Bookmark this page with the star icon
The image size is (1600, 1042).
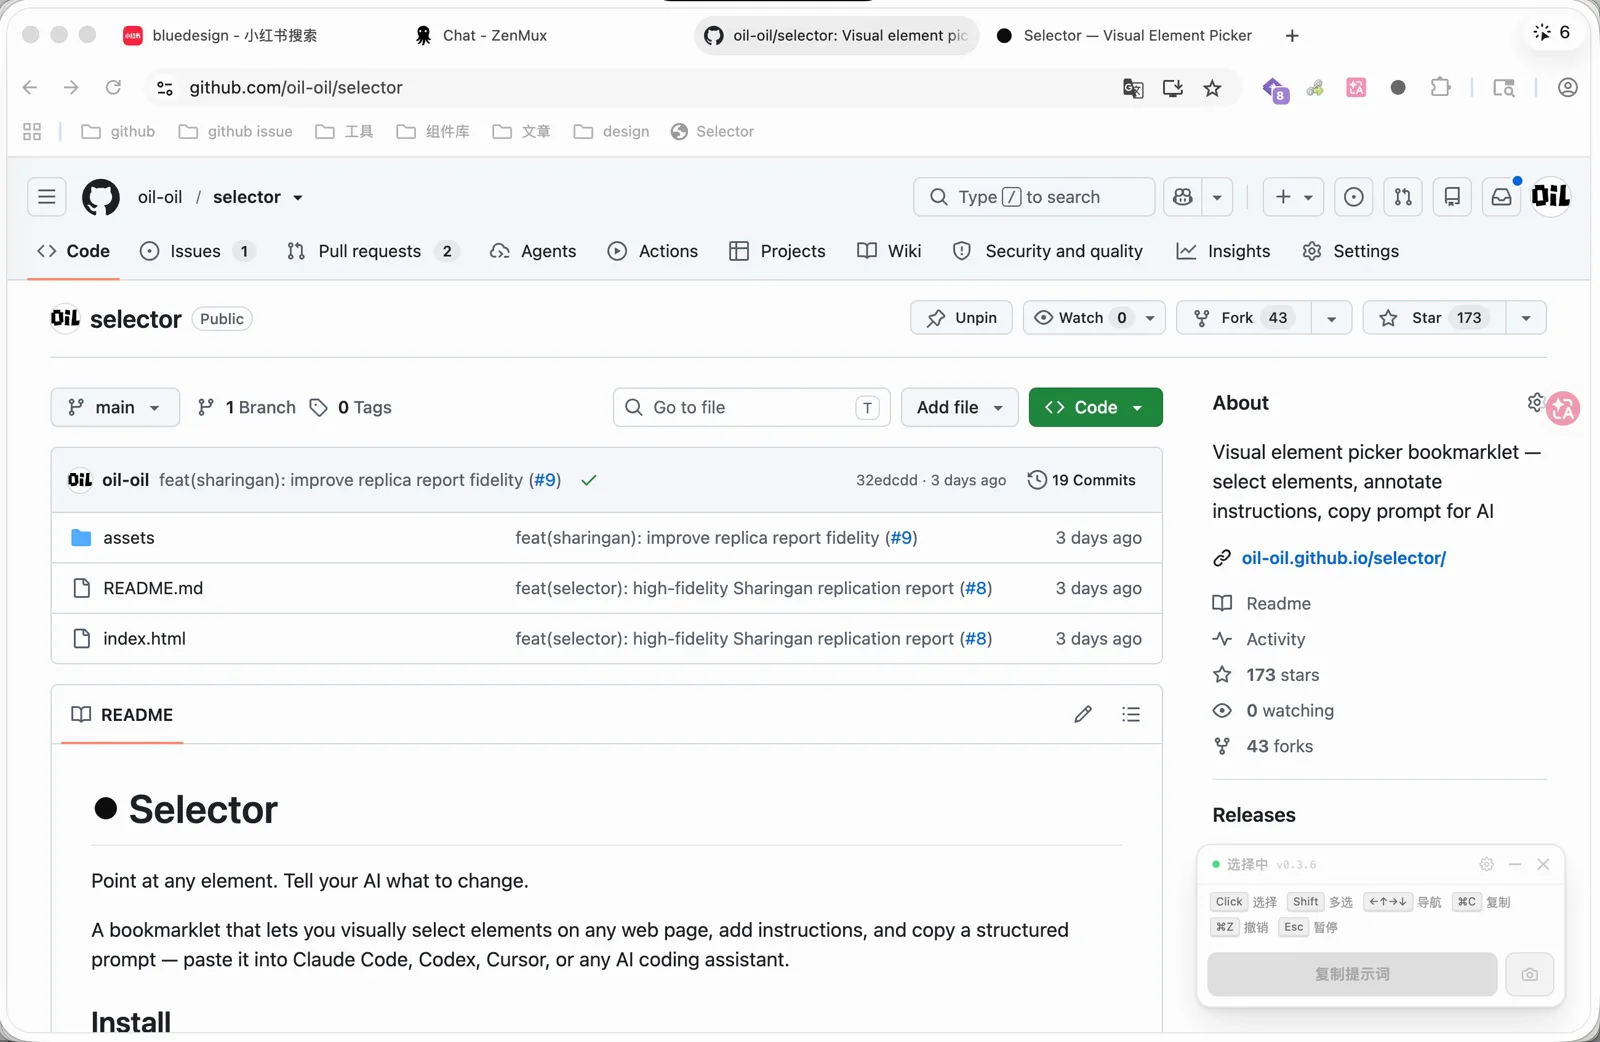[1212, 88]
